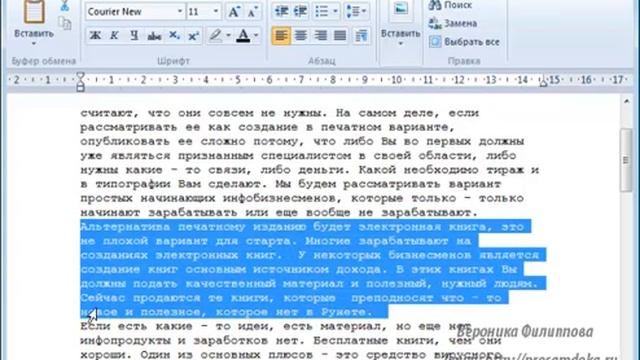Apply subscript formatting
This screenshot has height=360, width=640.
pyautogui.click(x=174, y=36)
